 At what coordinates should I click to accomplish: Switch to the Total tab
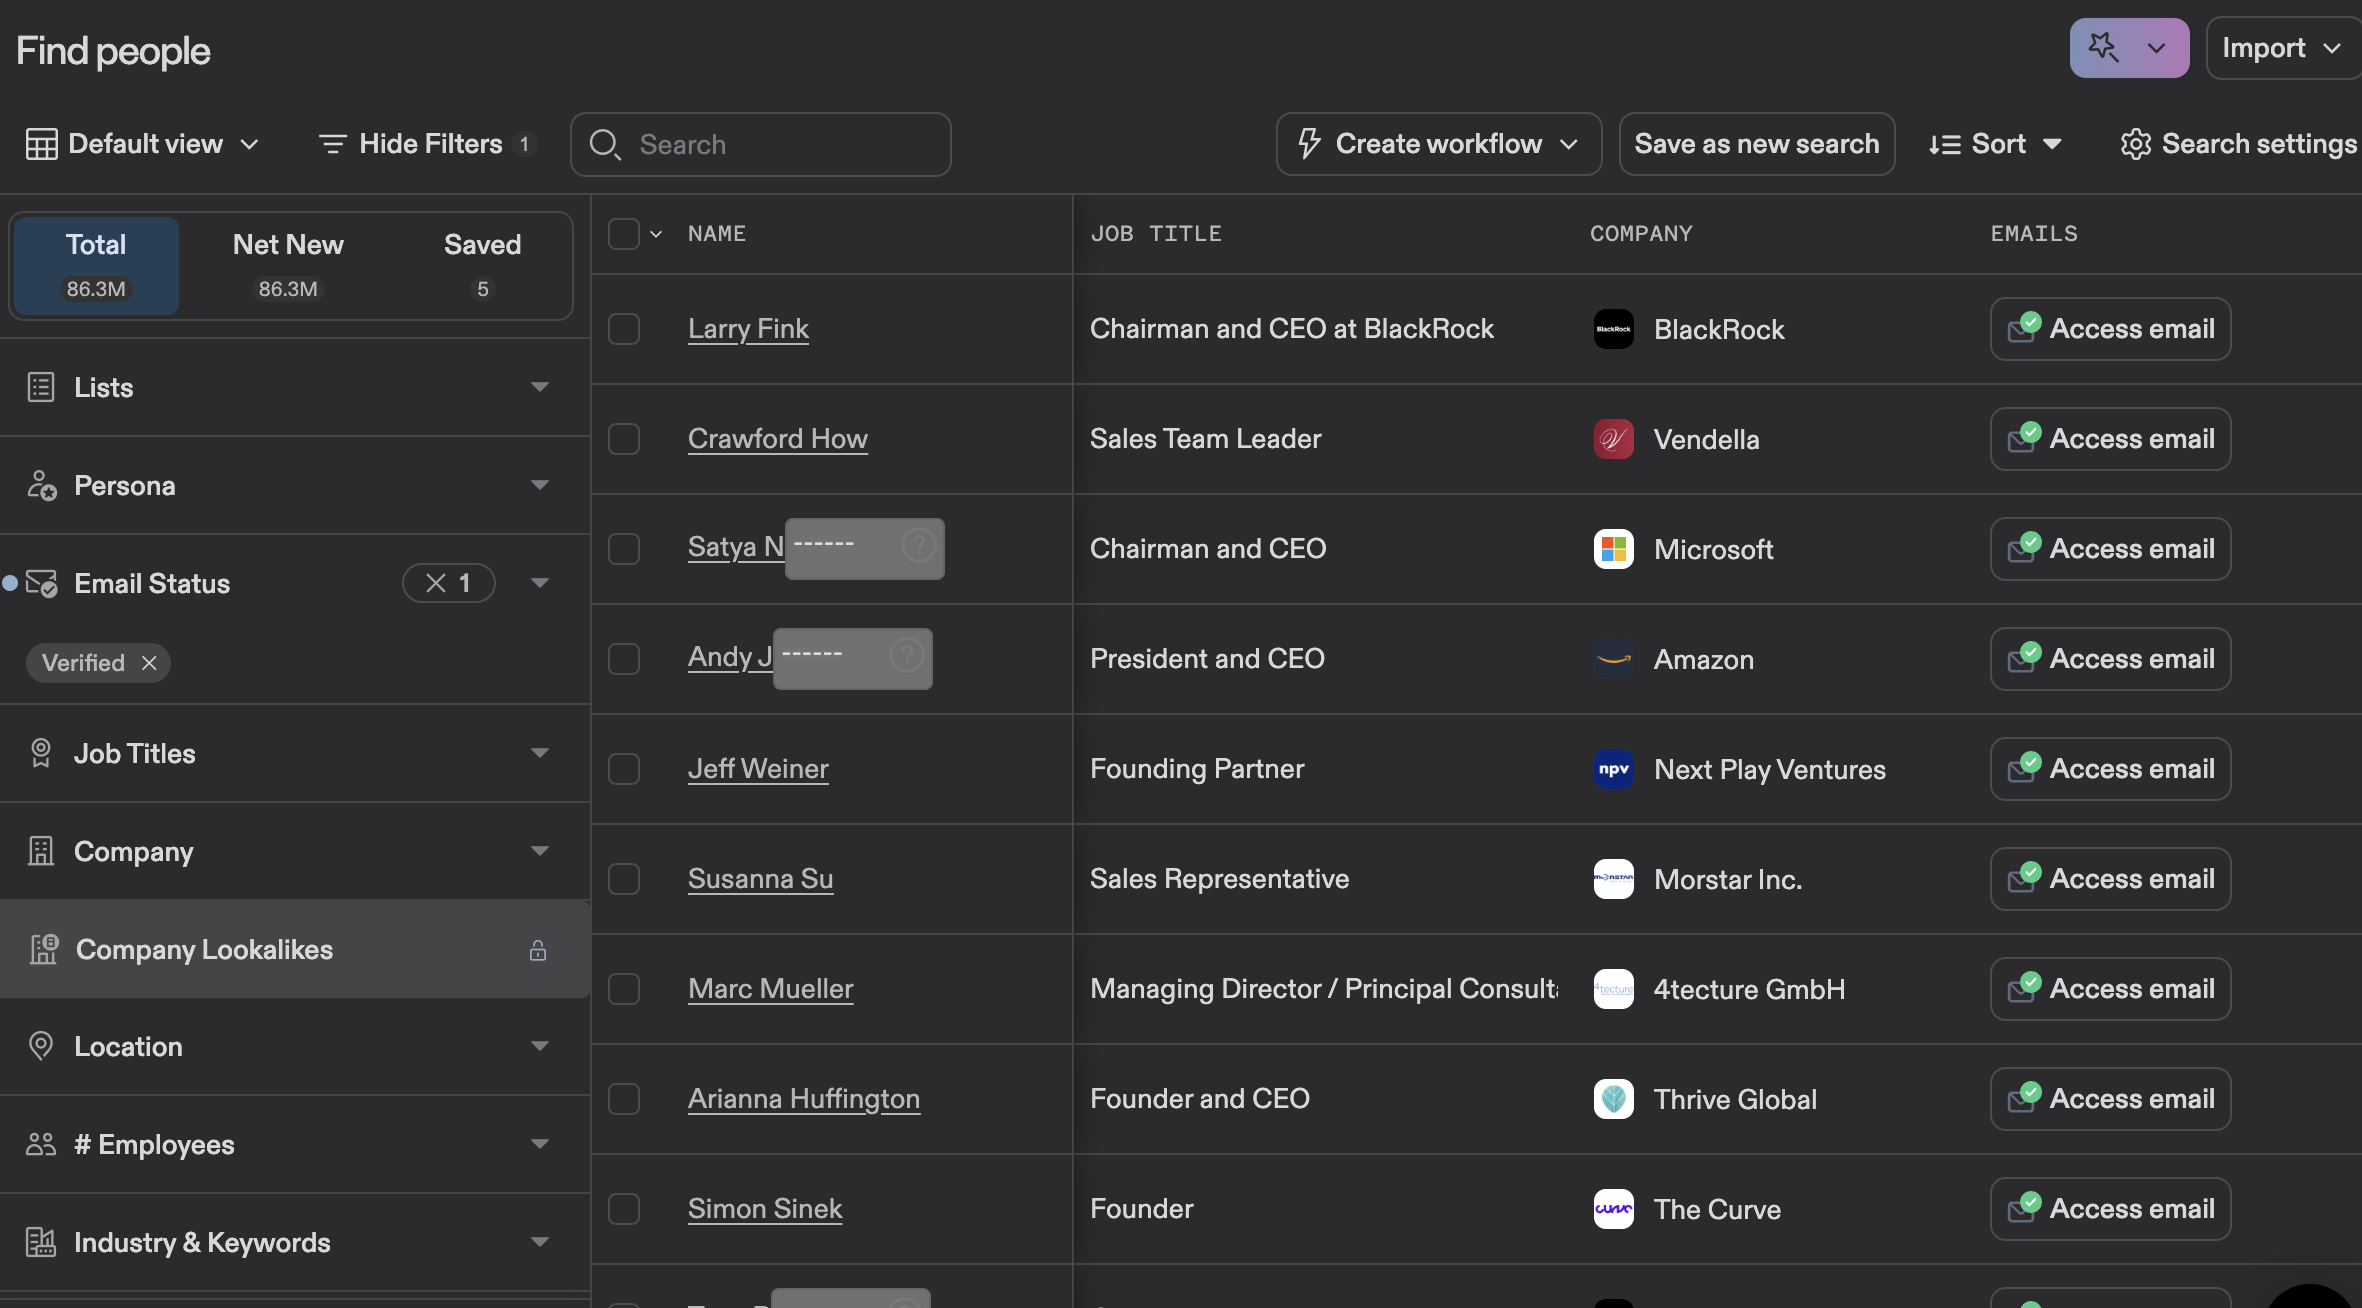(x=96, y=266)
